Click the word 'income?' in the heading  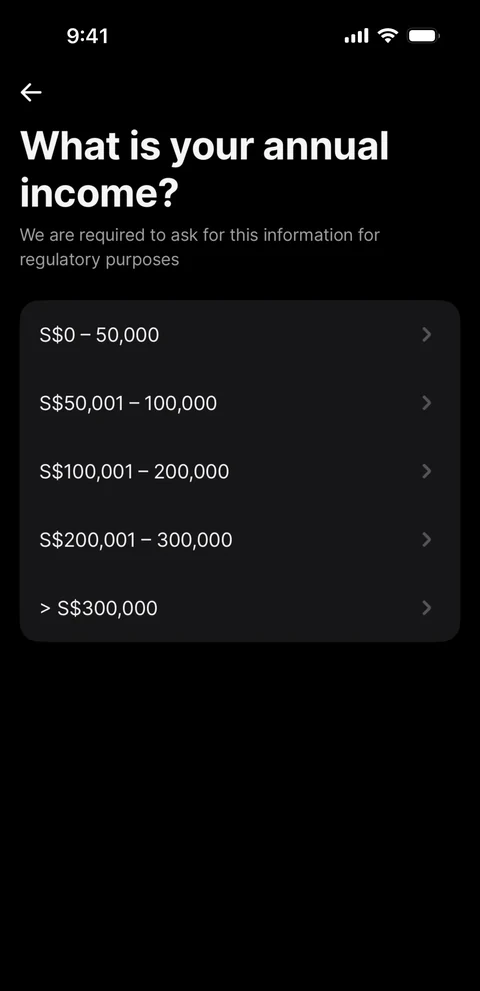[x=99, y=193]
